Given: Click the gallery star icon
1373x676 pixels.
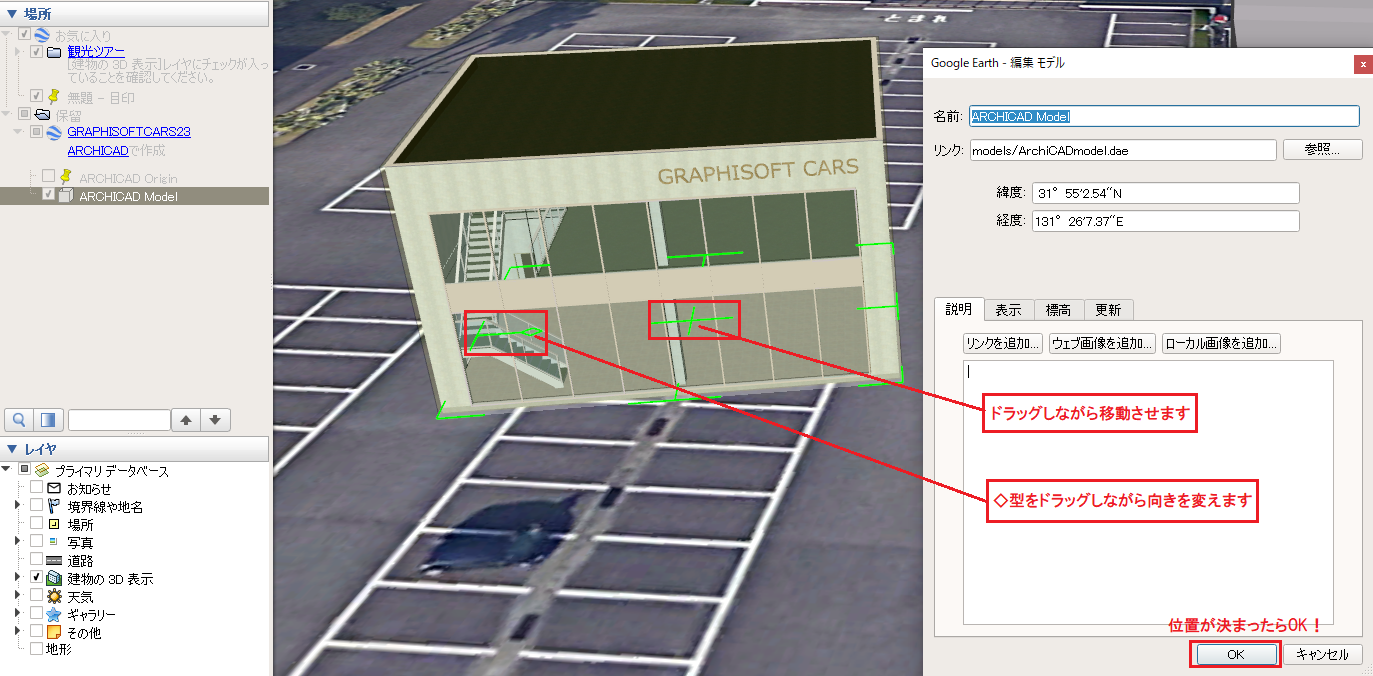Looking at the screenshot, I should 54,615.
